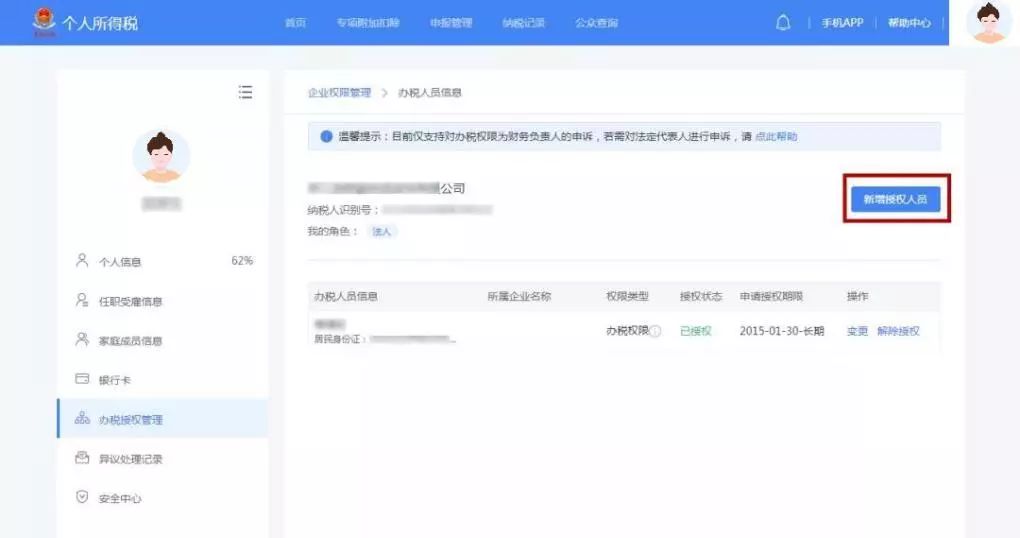Select 办税授权管理 in the sidebar

[x=130, y=420]
